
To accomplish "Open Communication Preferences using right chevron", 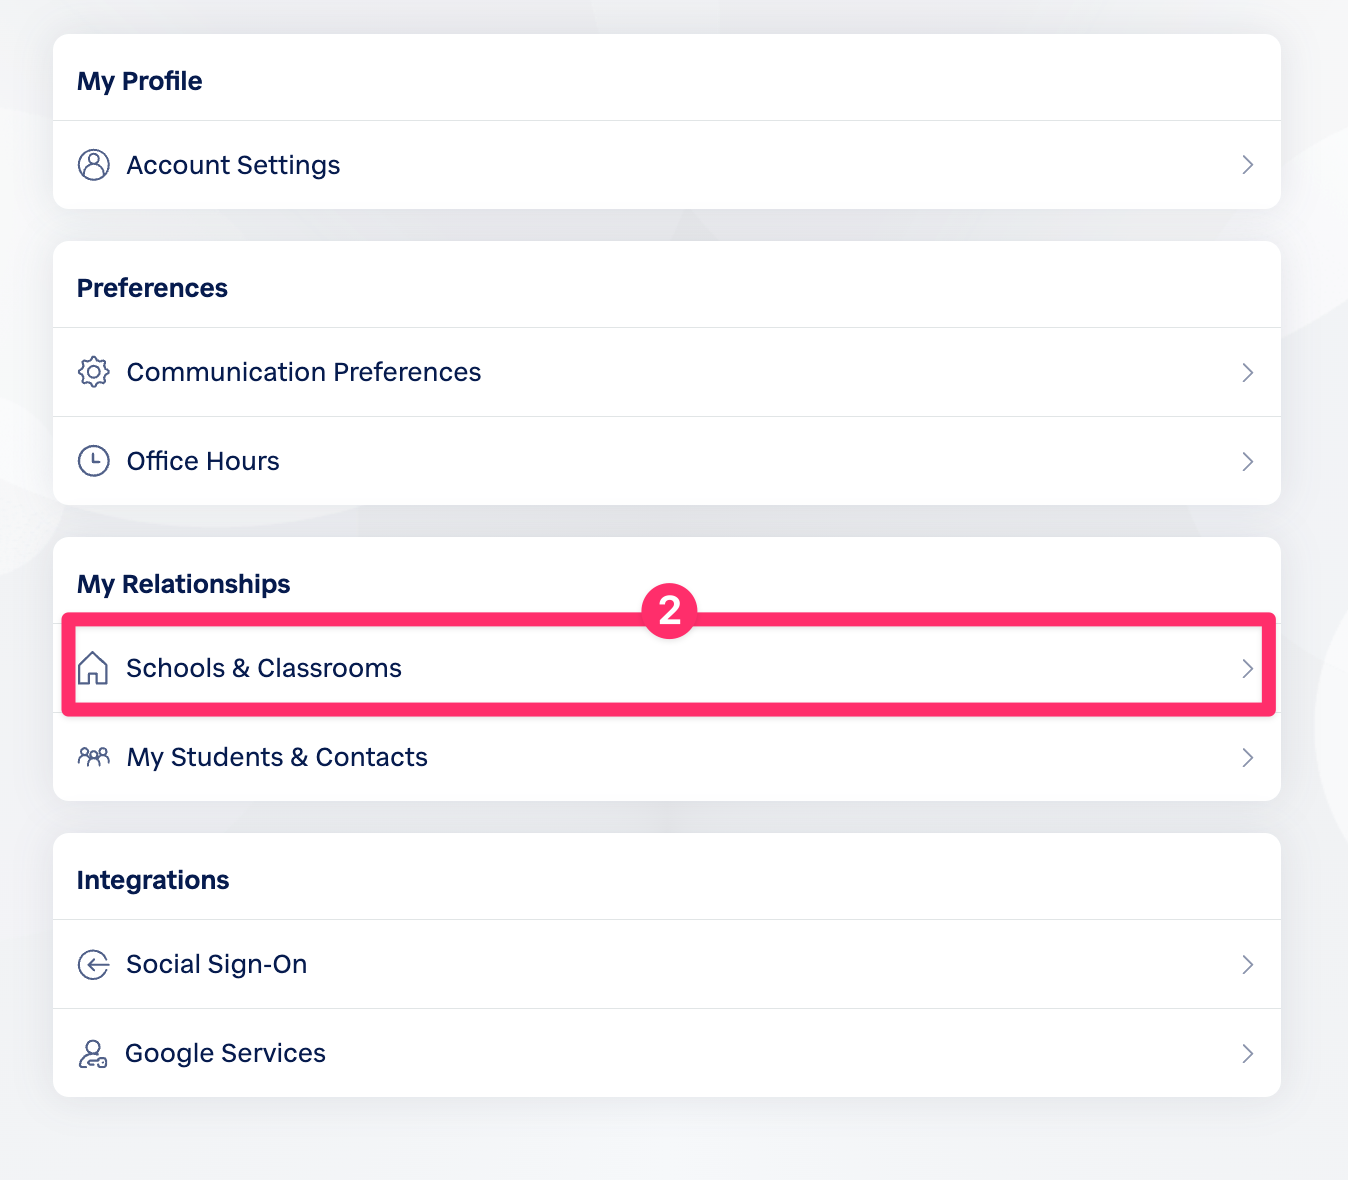I will click(1247, 373).
